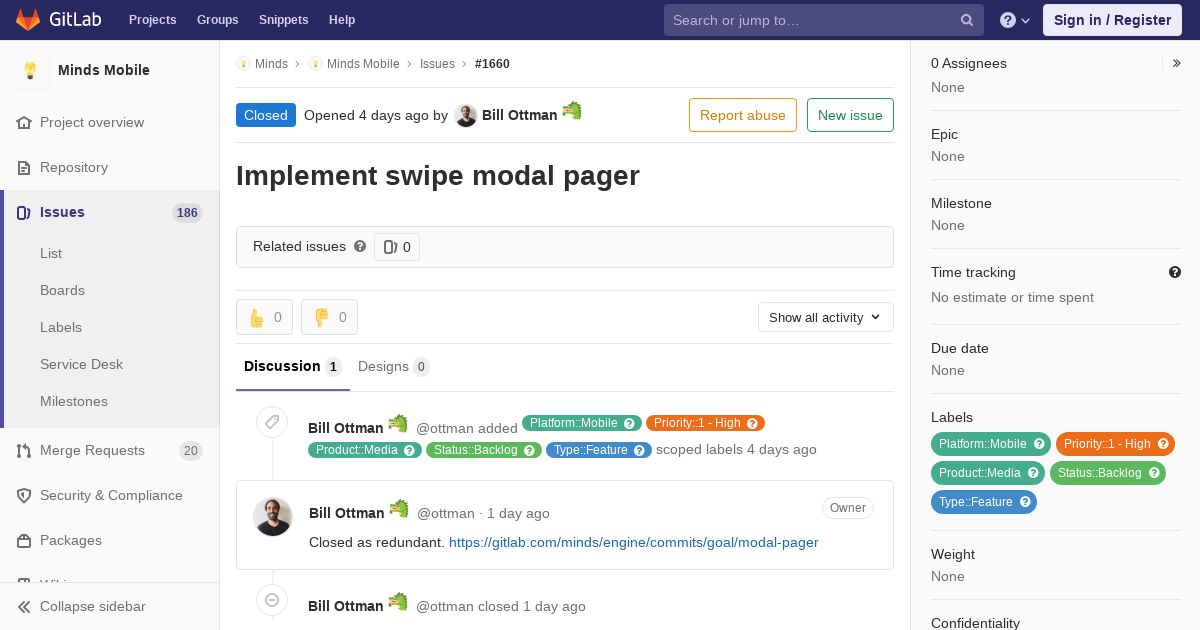Image resolution: width=1200 pixels, height=630 pixels.
Task: Open the Help menu item
Action: click(x=342, y=20)
